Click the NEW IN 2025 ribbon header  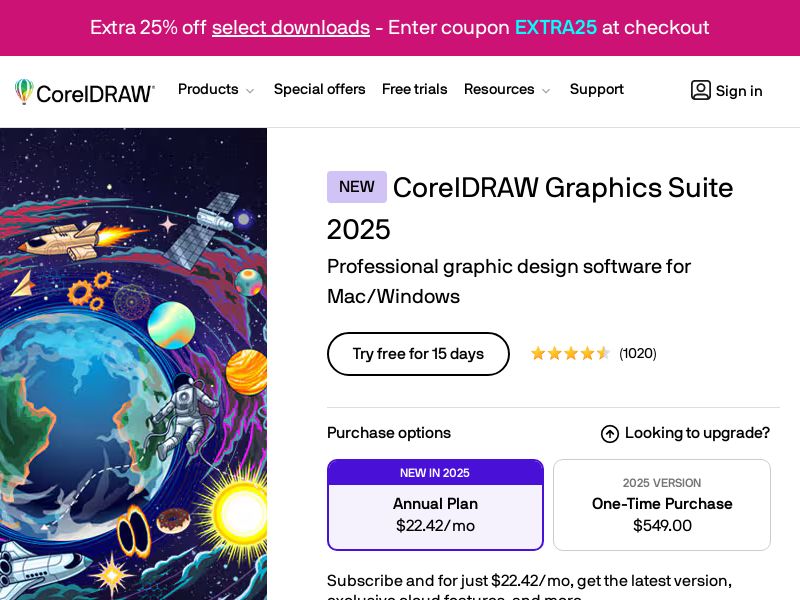(435, 473)
